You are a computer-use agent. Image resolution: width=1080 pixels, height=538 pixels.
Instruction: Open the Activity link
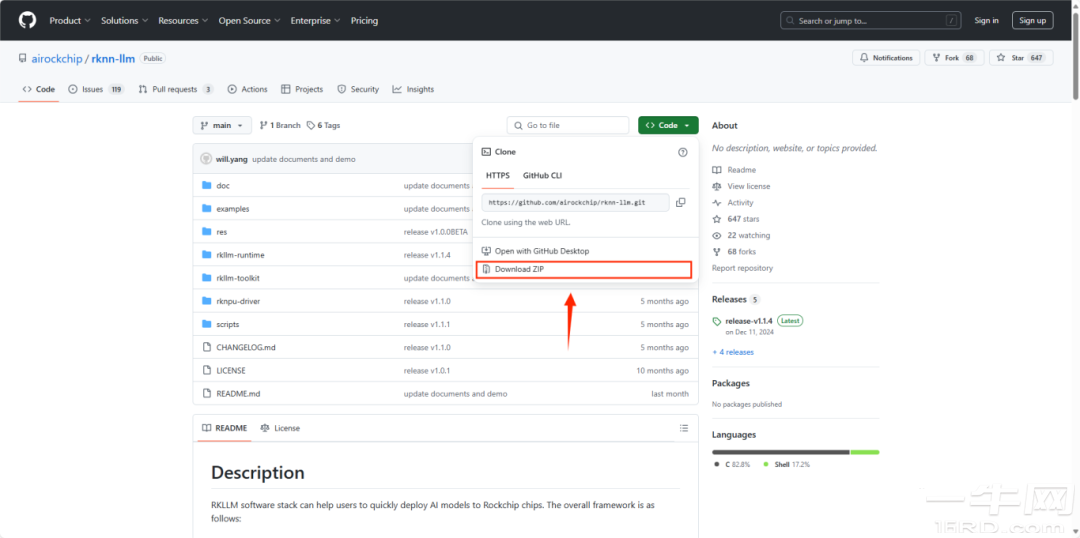(733, 203)
